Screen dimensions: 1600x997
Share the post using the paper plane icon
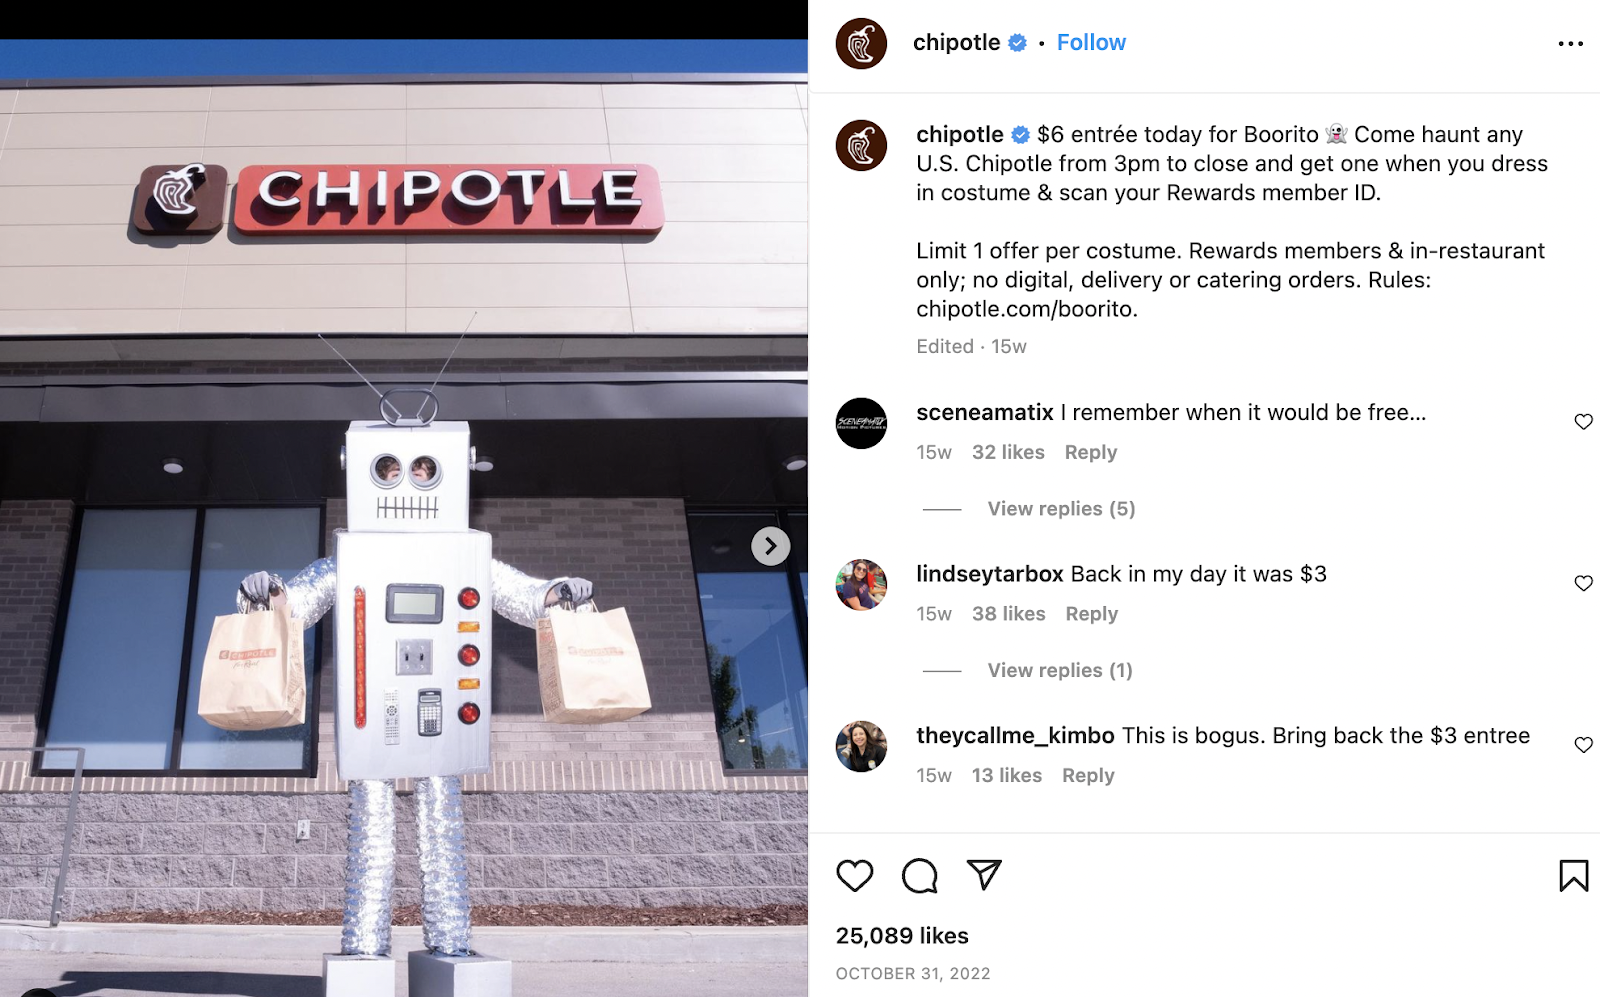(x=984, y=875)
